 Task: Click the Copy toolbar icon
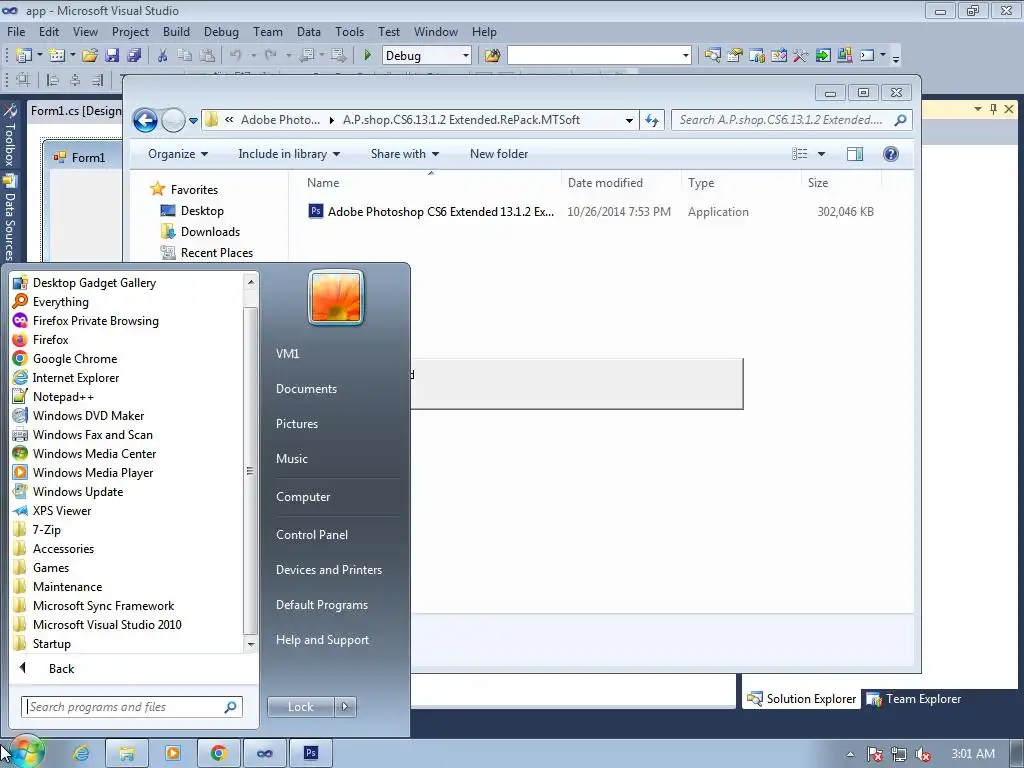point(185,56)
